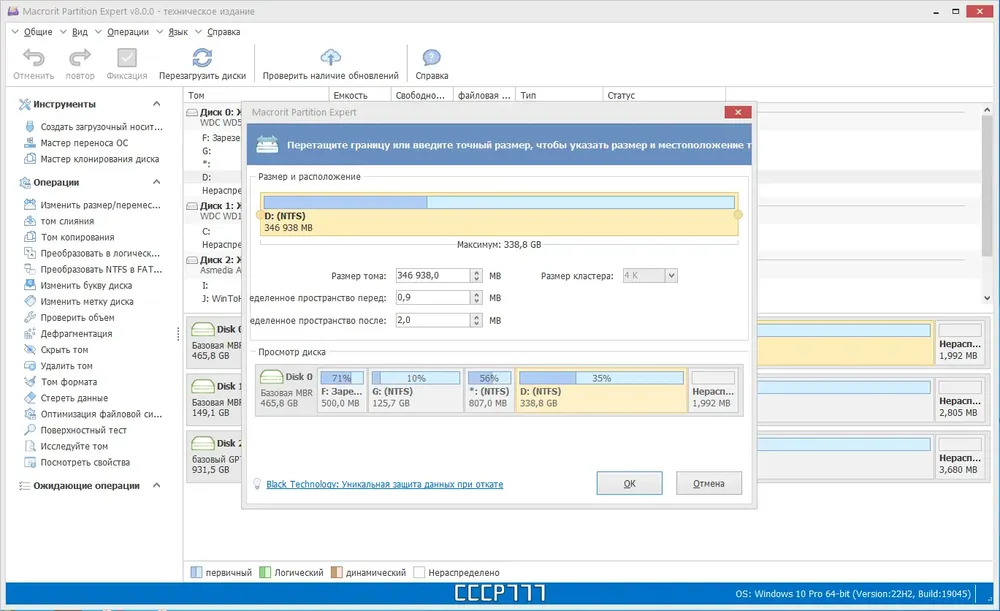
Task: Choose Том копирования operation
Action: pos(70,237)
